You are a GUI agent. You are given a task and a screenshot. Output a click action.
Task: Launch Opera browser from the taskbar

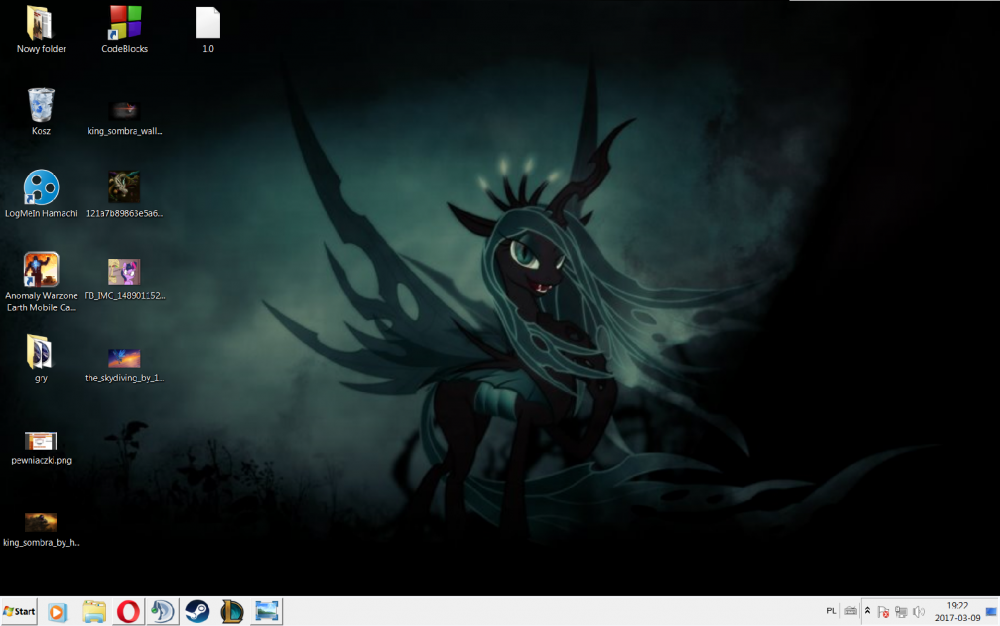click(x=127, y=611)
